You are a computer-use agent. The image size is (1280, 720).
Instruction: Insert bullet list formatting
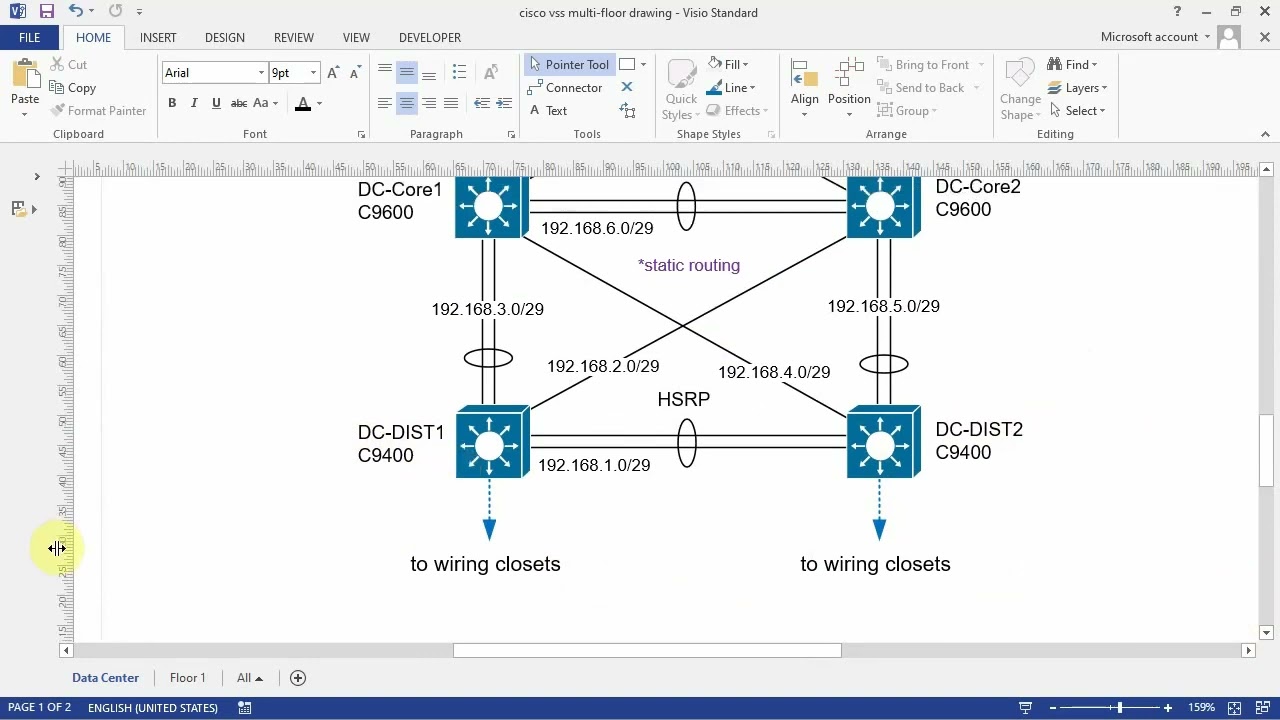459,72
